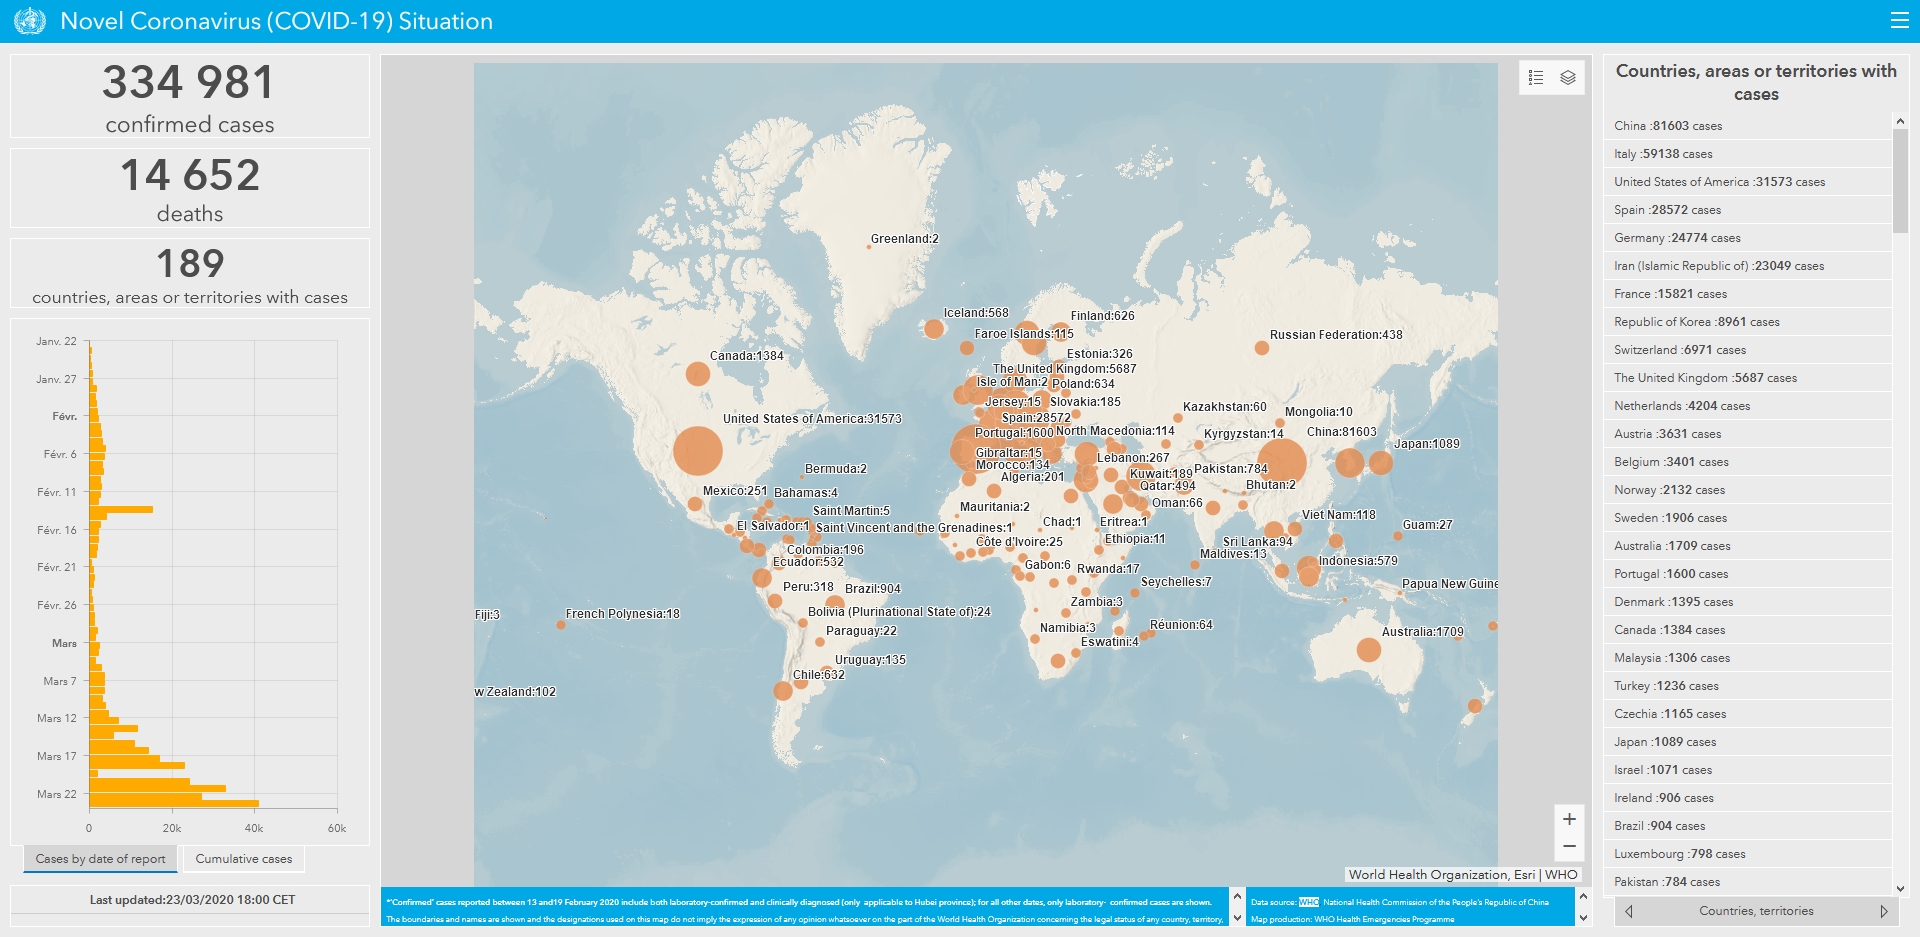Open the map layers icon
Viewport: 1920px width, 937px height.
pyautogui.click(x=1568, y=78)
